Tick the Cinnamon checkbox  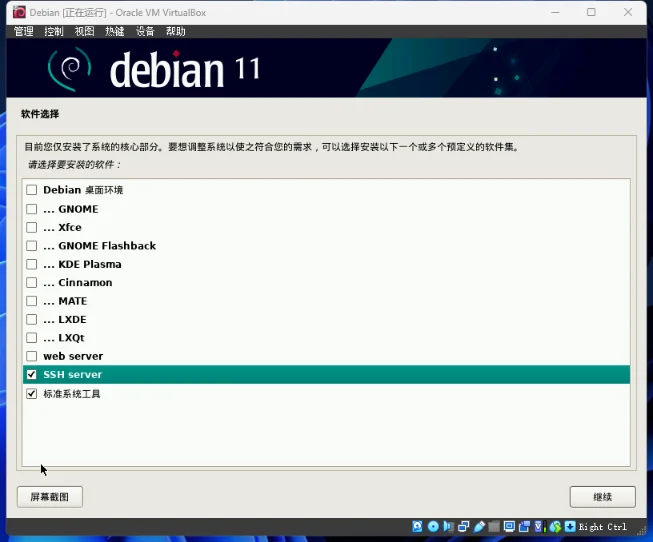(32, 282)
